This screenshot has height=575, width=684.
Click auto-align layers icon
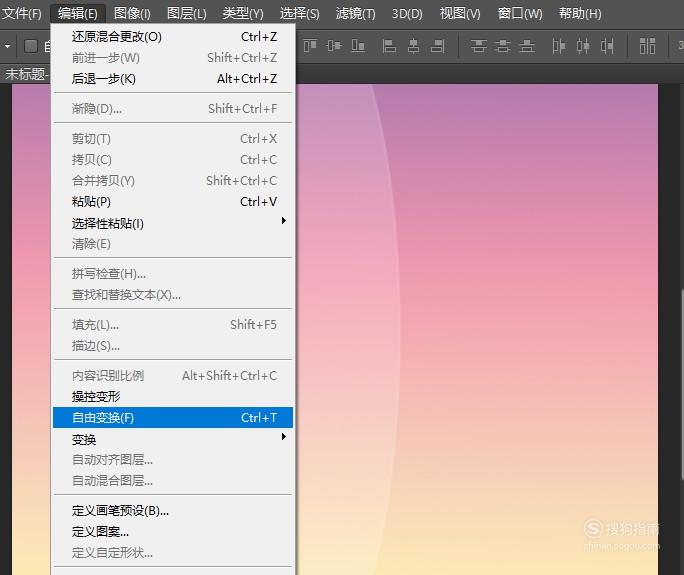coord(647,45)
